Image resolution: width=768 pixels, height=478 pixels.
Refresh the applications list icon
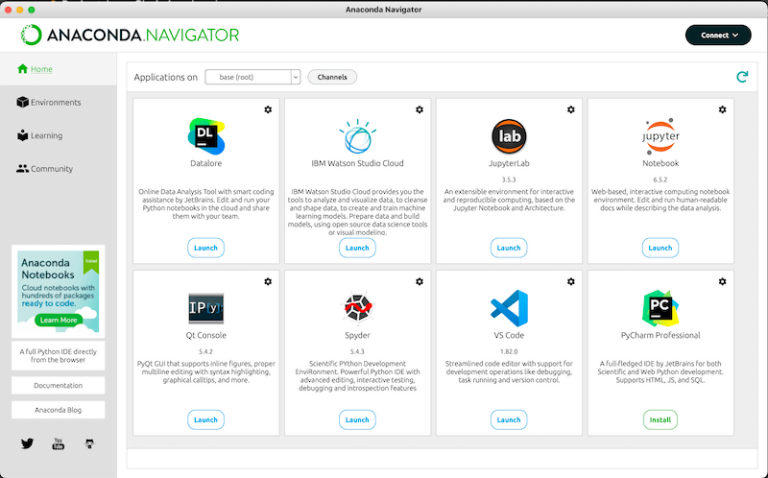(741, 77)
